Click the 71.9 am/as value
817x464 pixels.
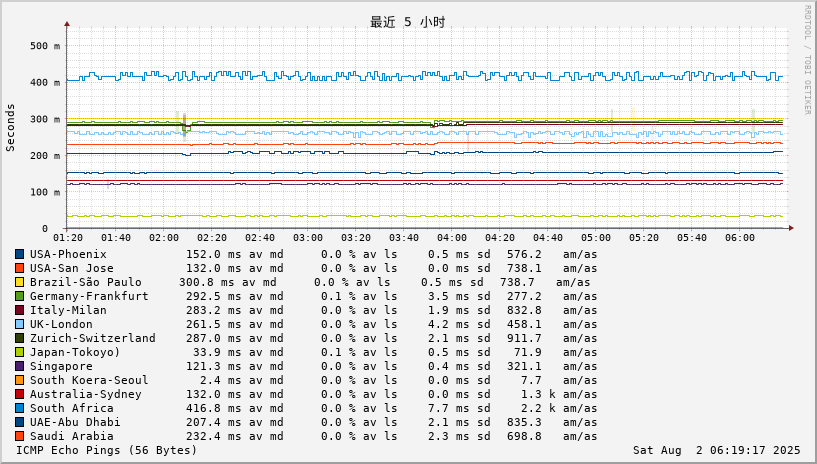tap(528, 353)
